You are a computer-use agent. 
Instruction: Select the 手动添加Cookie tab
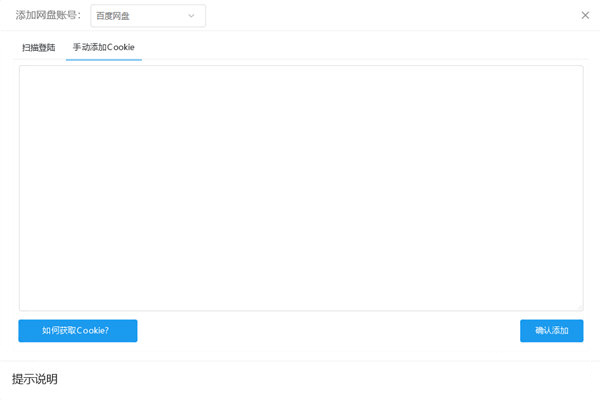(x=103, y=47)
